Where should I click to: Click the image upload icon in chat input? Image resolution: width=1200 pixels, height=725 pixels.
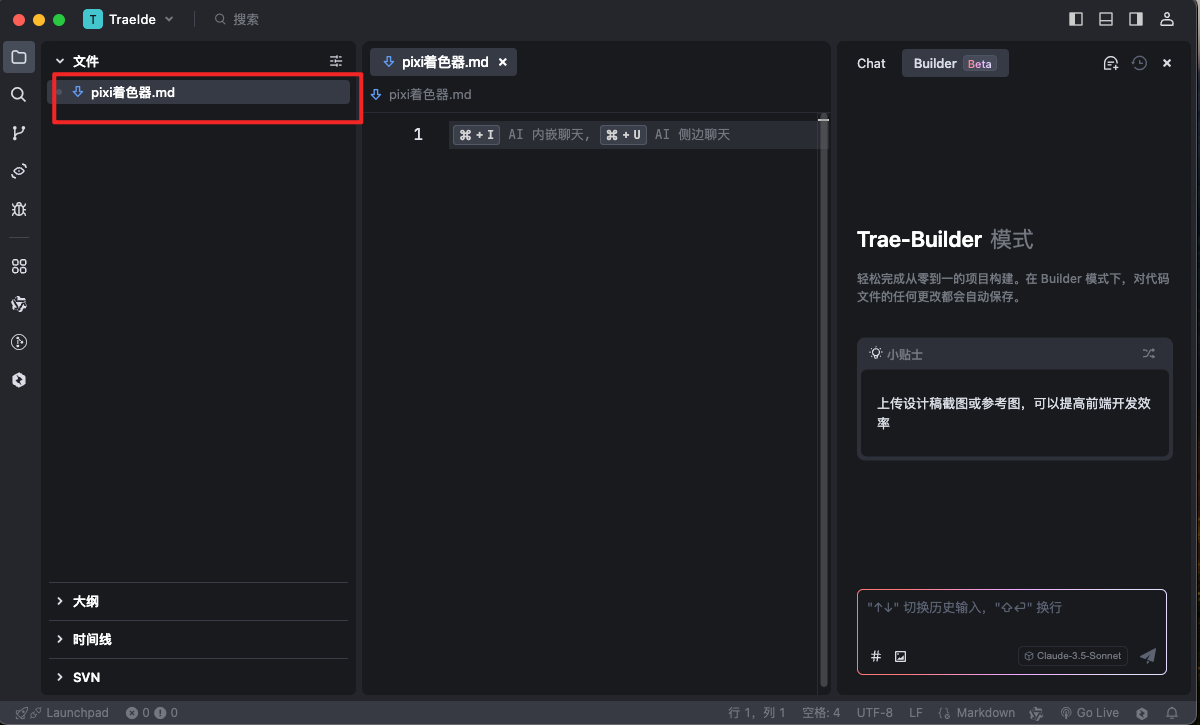coord(900,656)
